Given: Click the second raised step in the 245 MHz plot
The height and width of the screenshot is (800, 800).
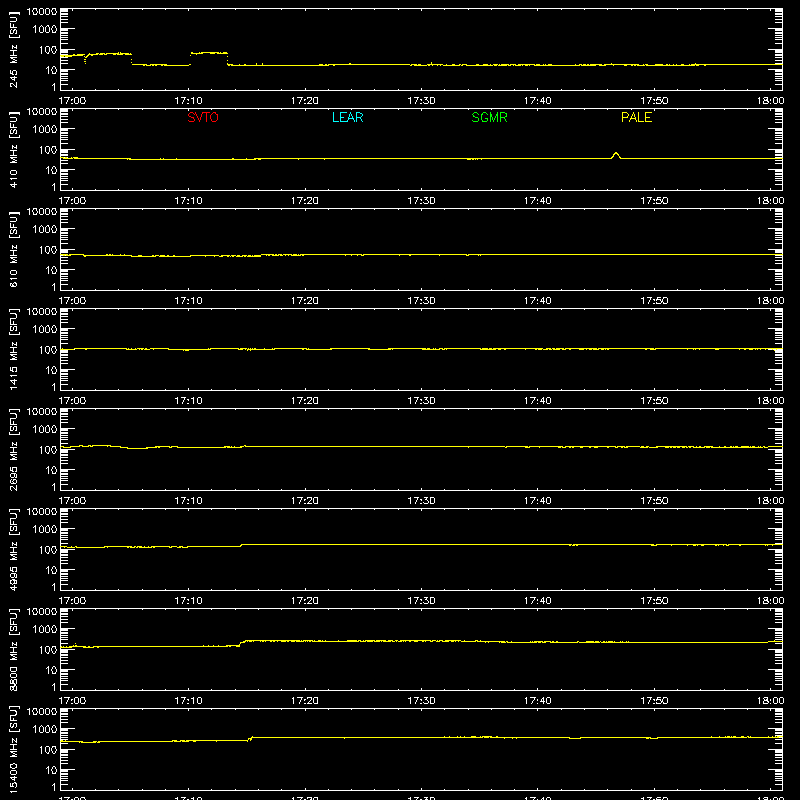Looking at the screenshot, I should click(209, 53).
